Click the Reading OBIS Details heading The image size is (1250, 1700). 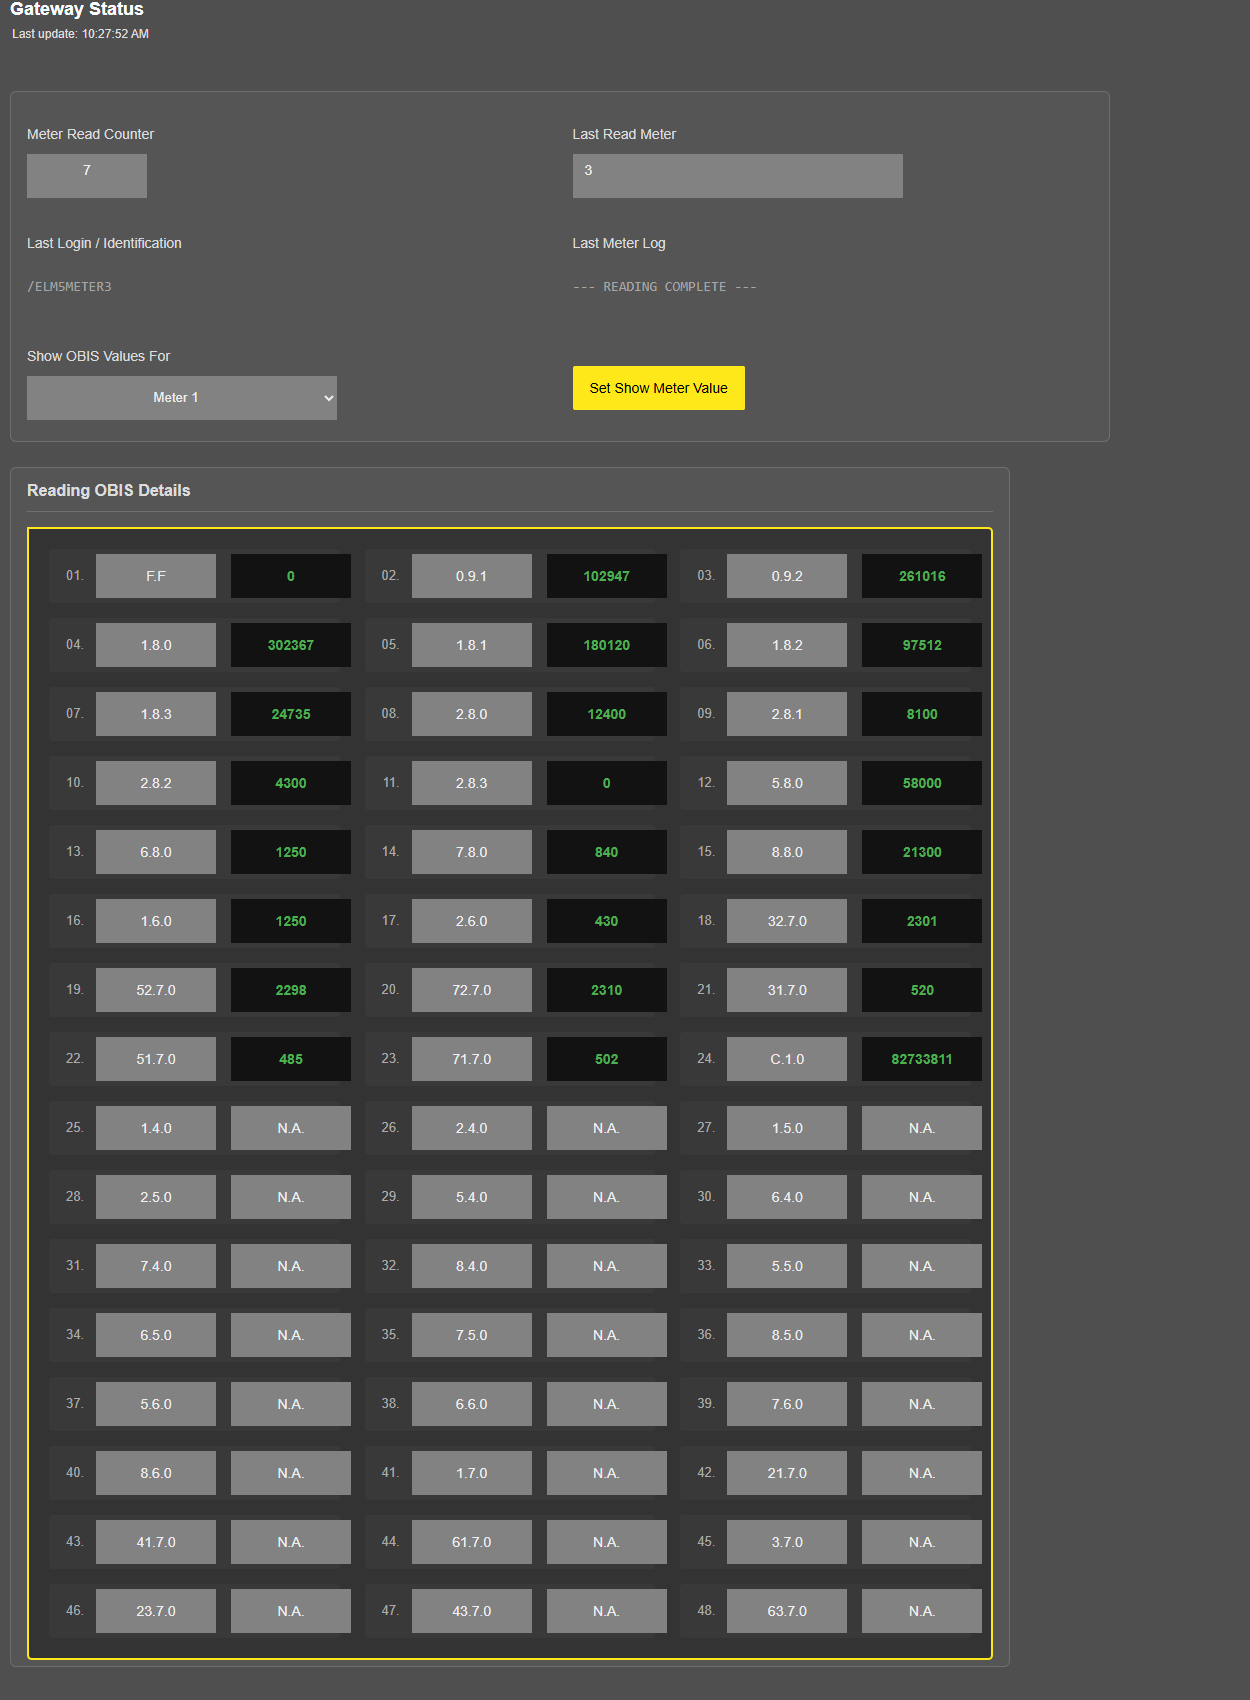109,490
